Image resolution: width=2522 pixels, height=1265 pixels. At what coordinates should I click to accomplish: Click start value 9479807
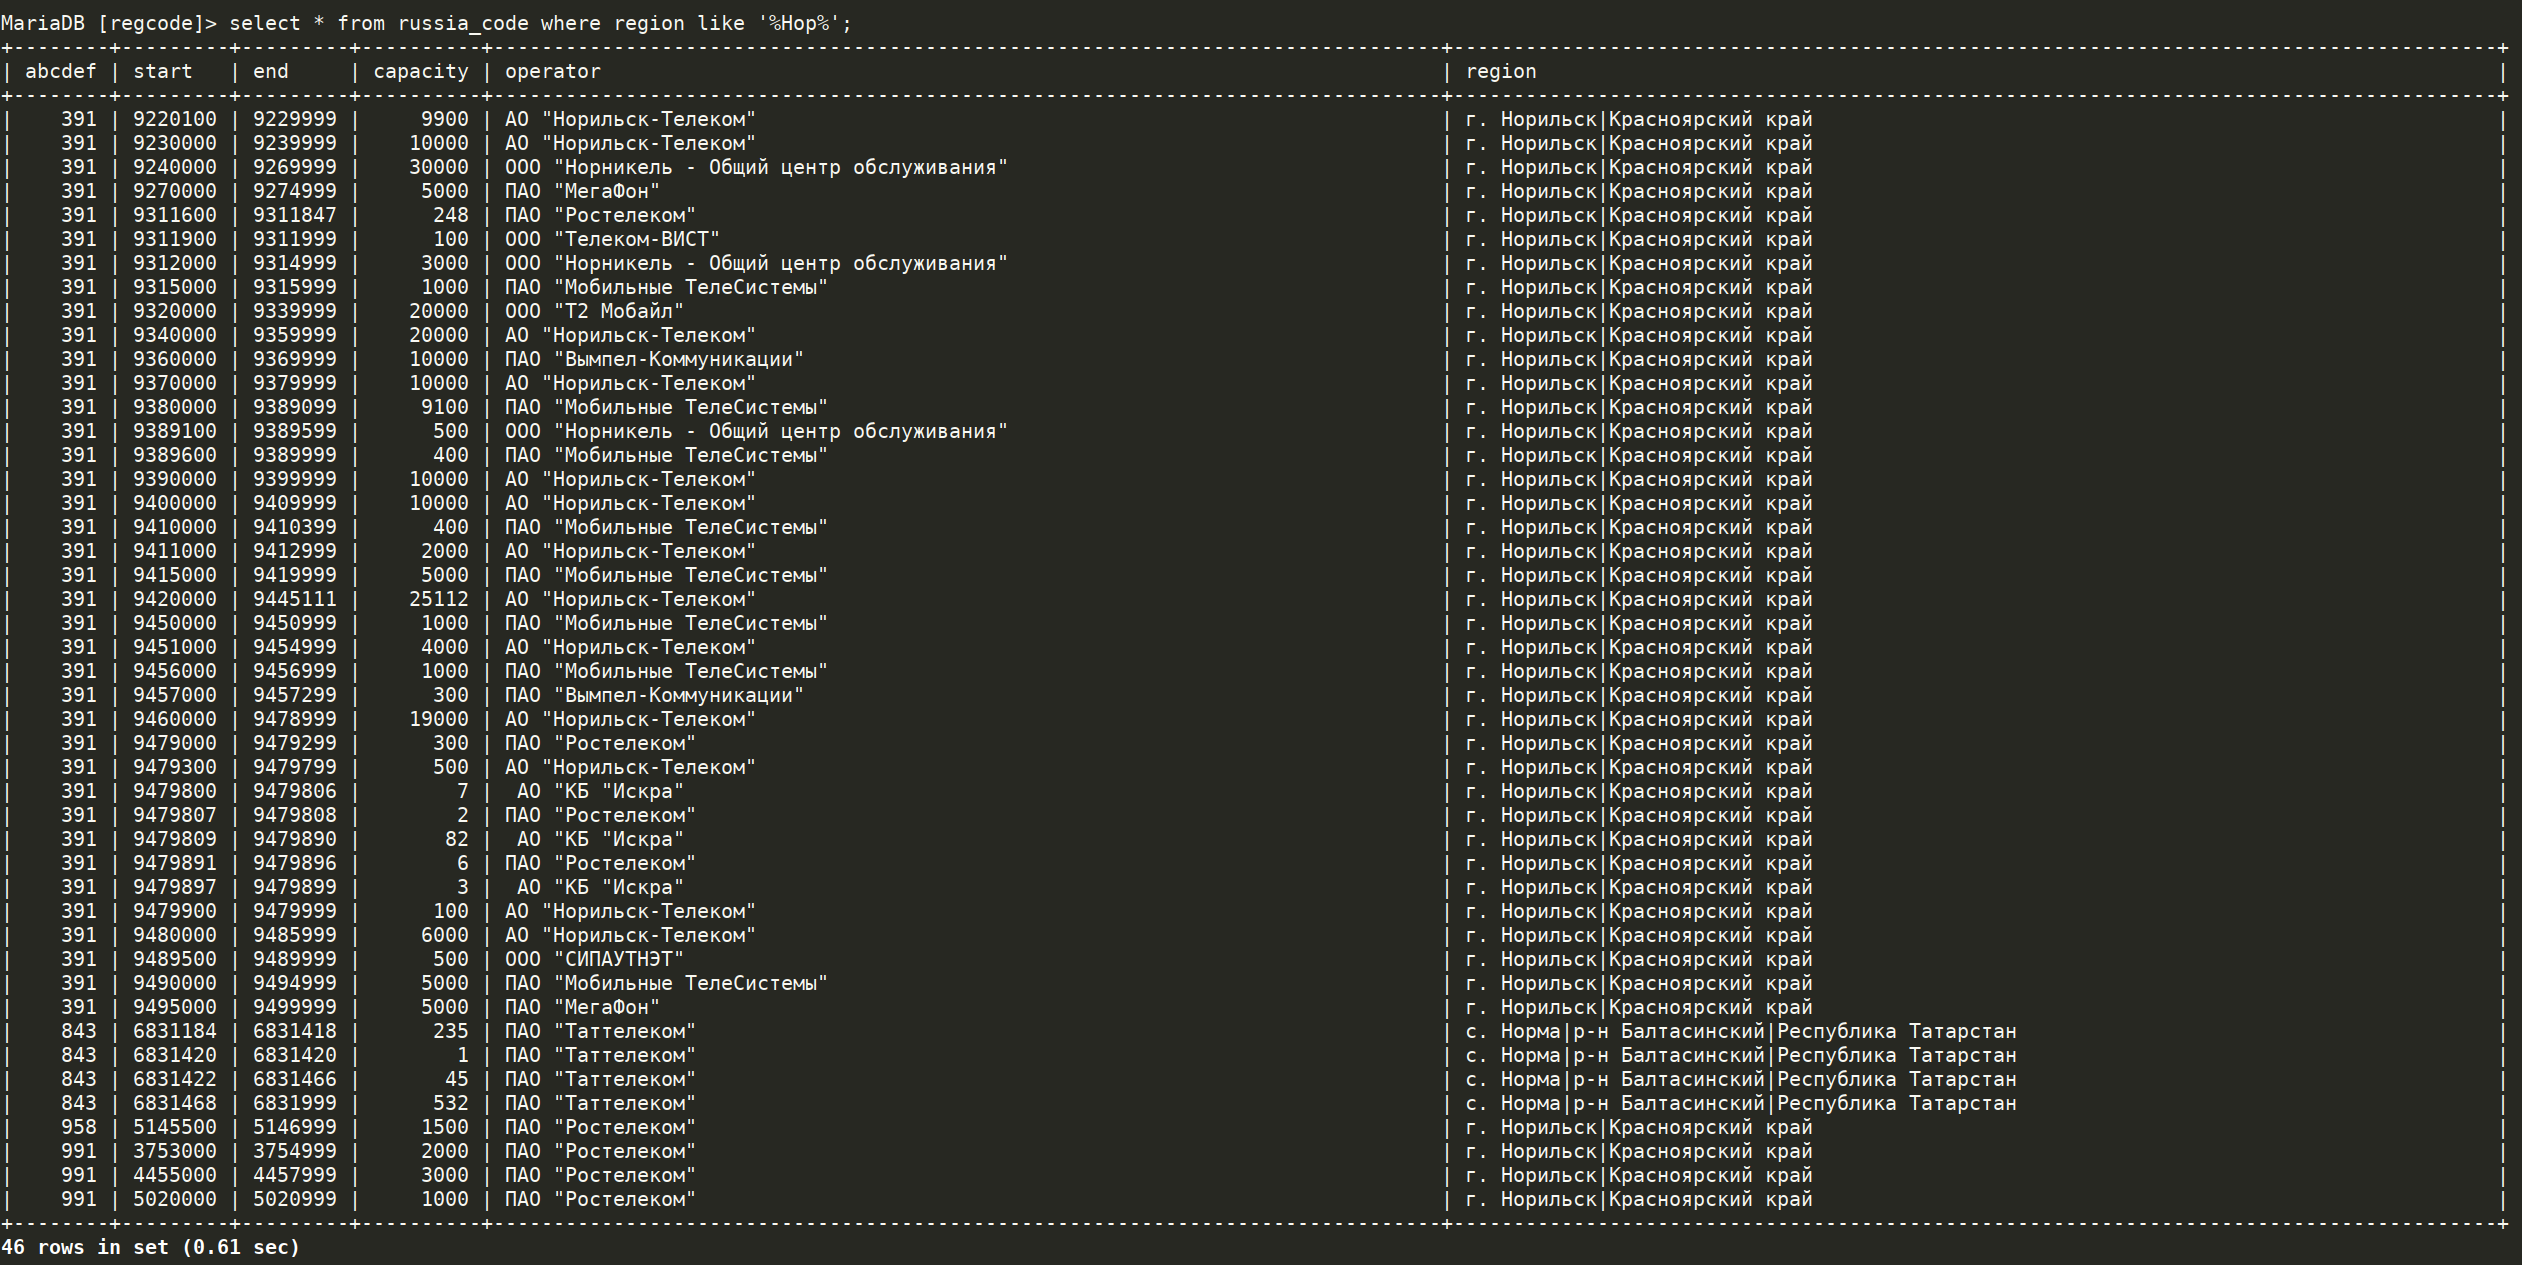pyautogui.click(x=175, y=815)
